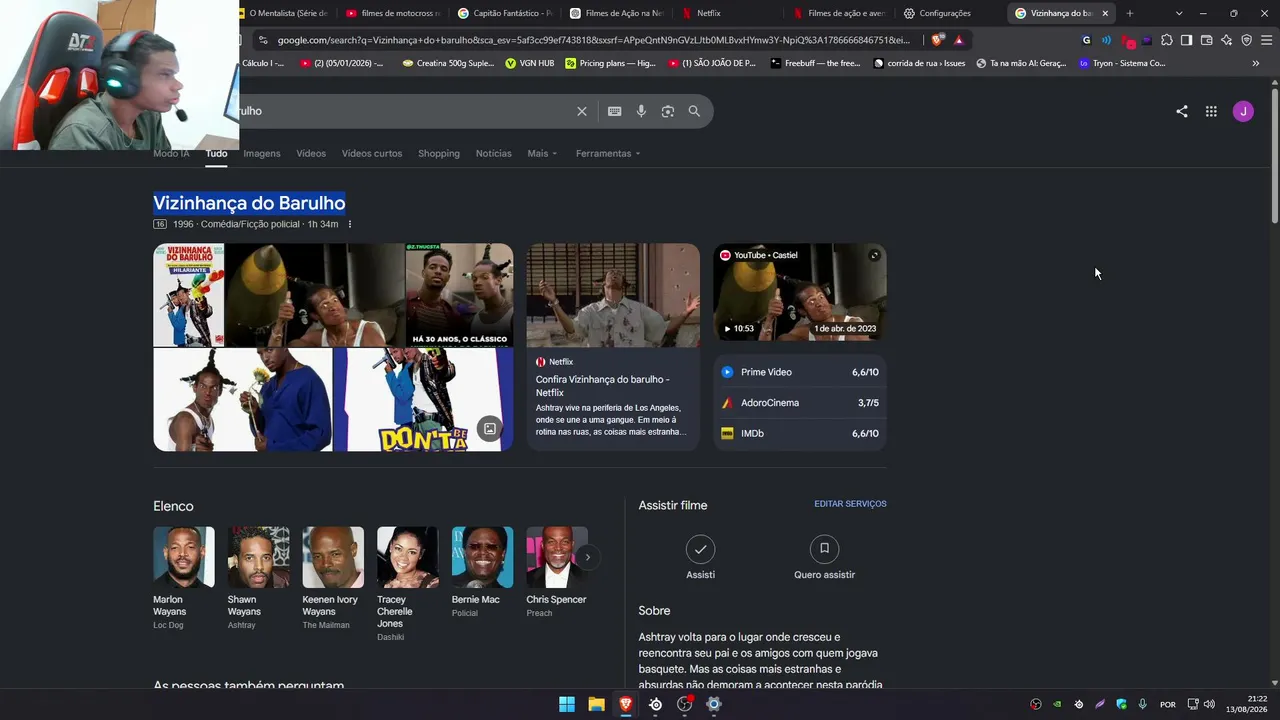The width and height of the screenshot is (1280, 720).
Task: Open File Explorer from the taskbar
Action: pyautogui.click(x=596, y=704)
